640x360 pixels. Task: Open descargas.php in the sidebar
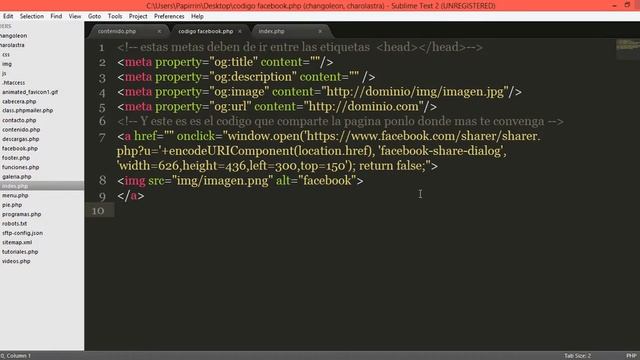click(x=20, y=139)
